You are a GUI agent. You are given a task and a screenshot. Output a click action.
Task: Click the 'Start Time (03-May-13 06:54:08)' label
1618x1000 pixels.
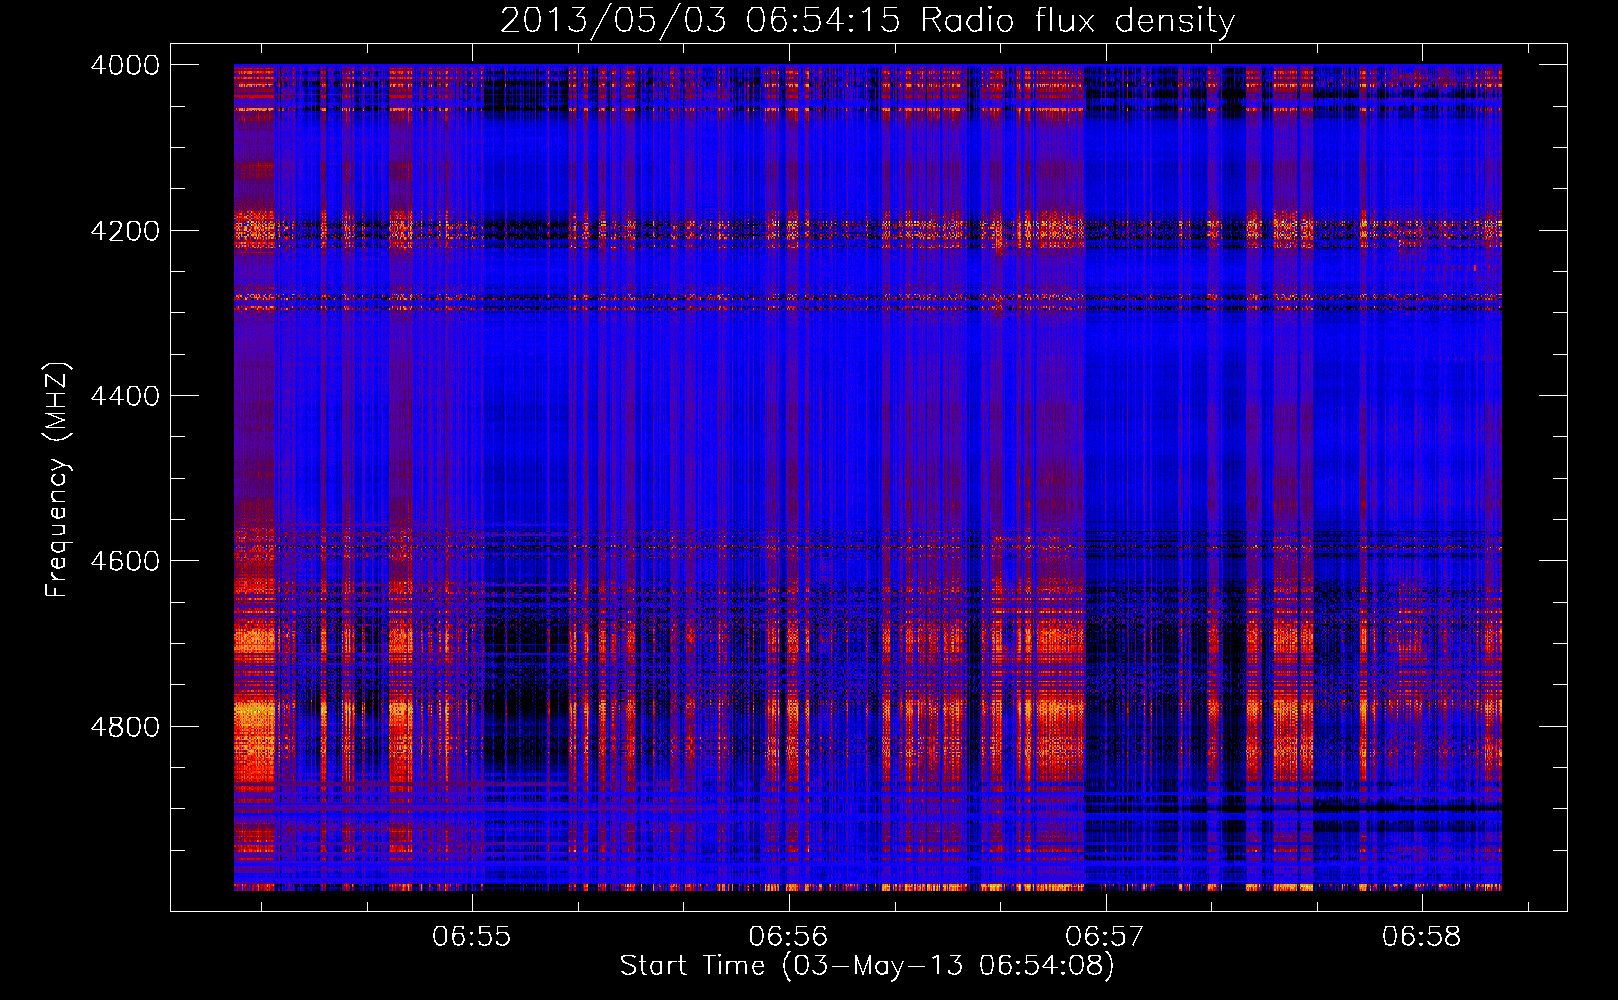tap(867, 966)
